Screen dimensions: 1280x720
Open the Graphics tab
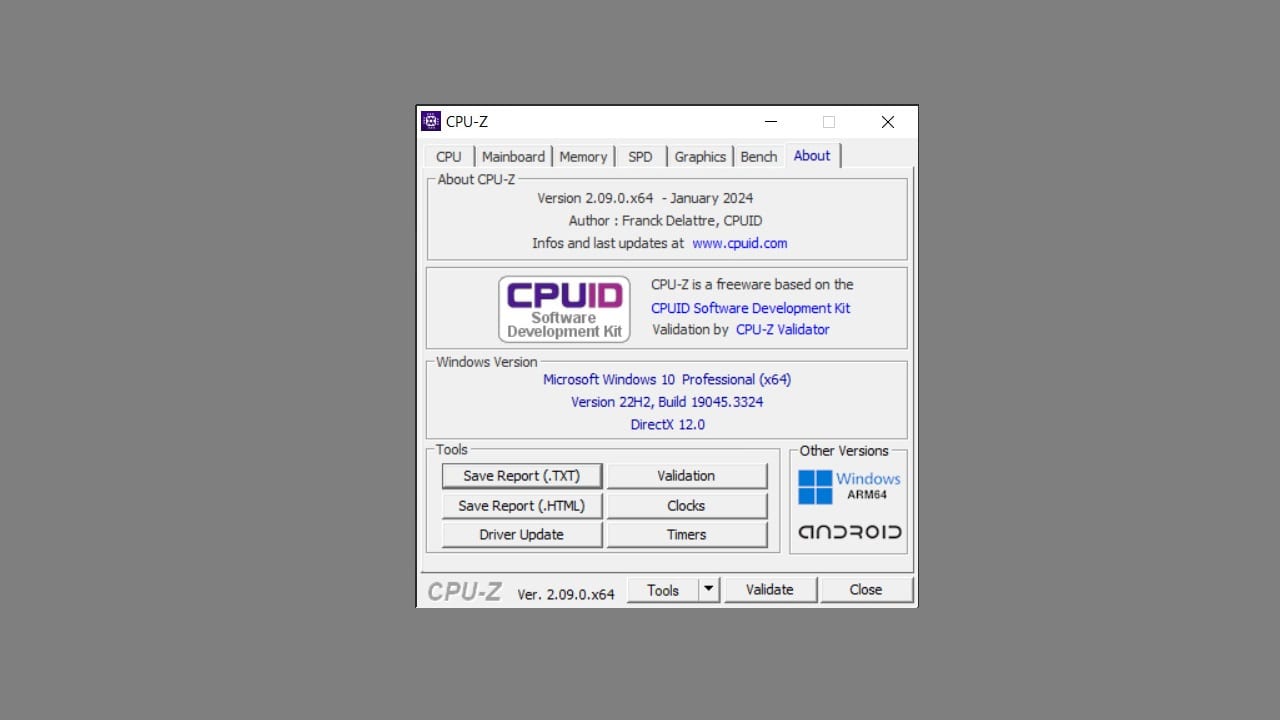click(x=700, y=156)
